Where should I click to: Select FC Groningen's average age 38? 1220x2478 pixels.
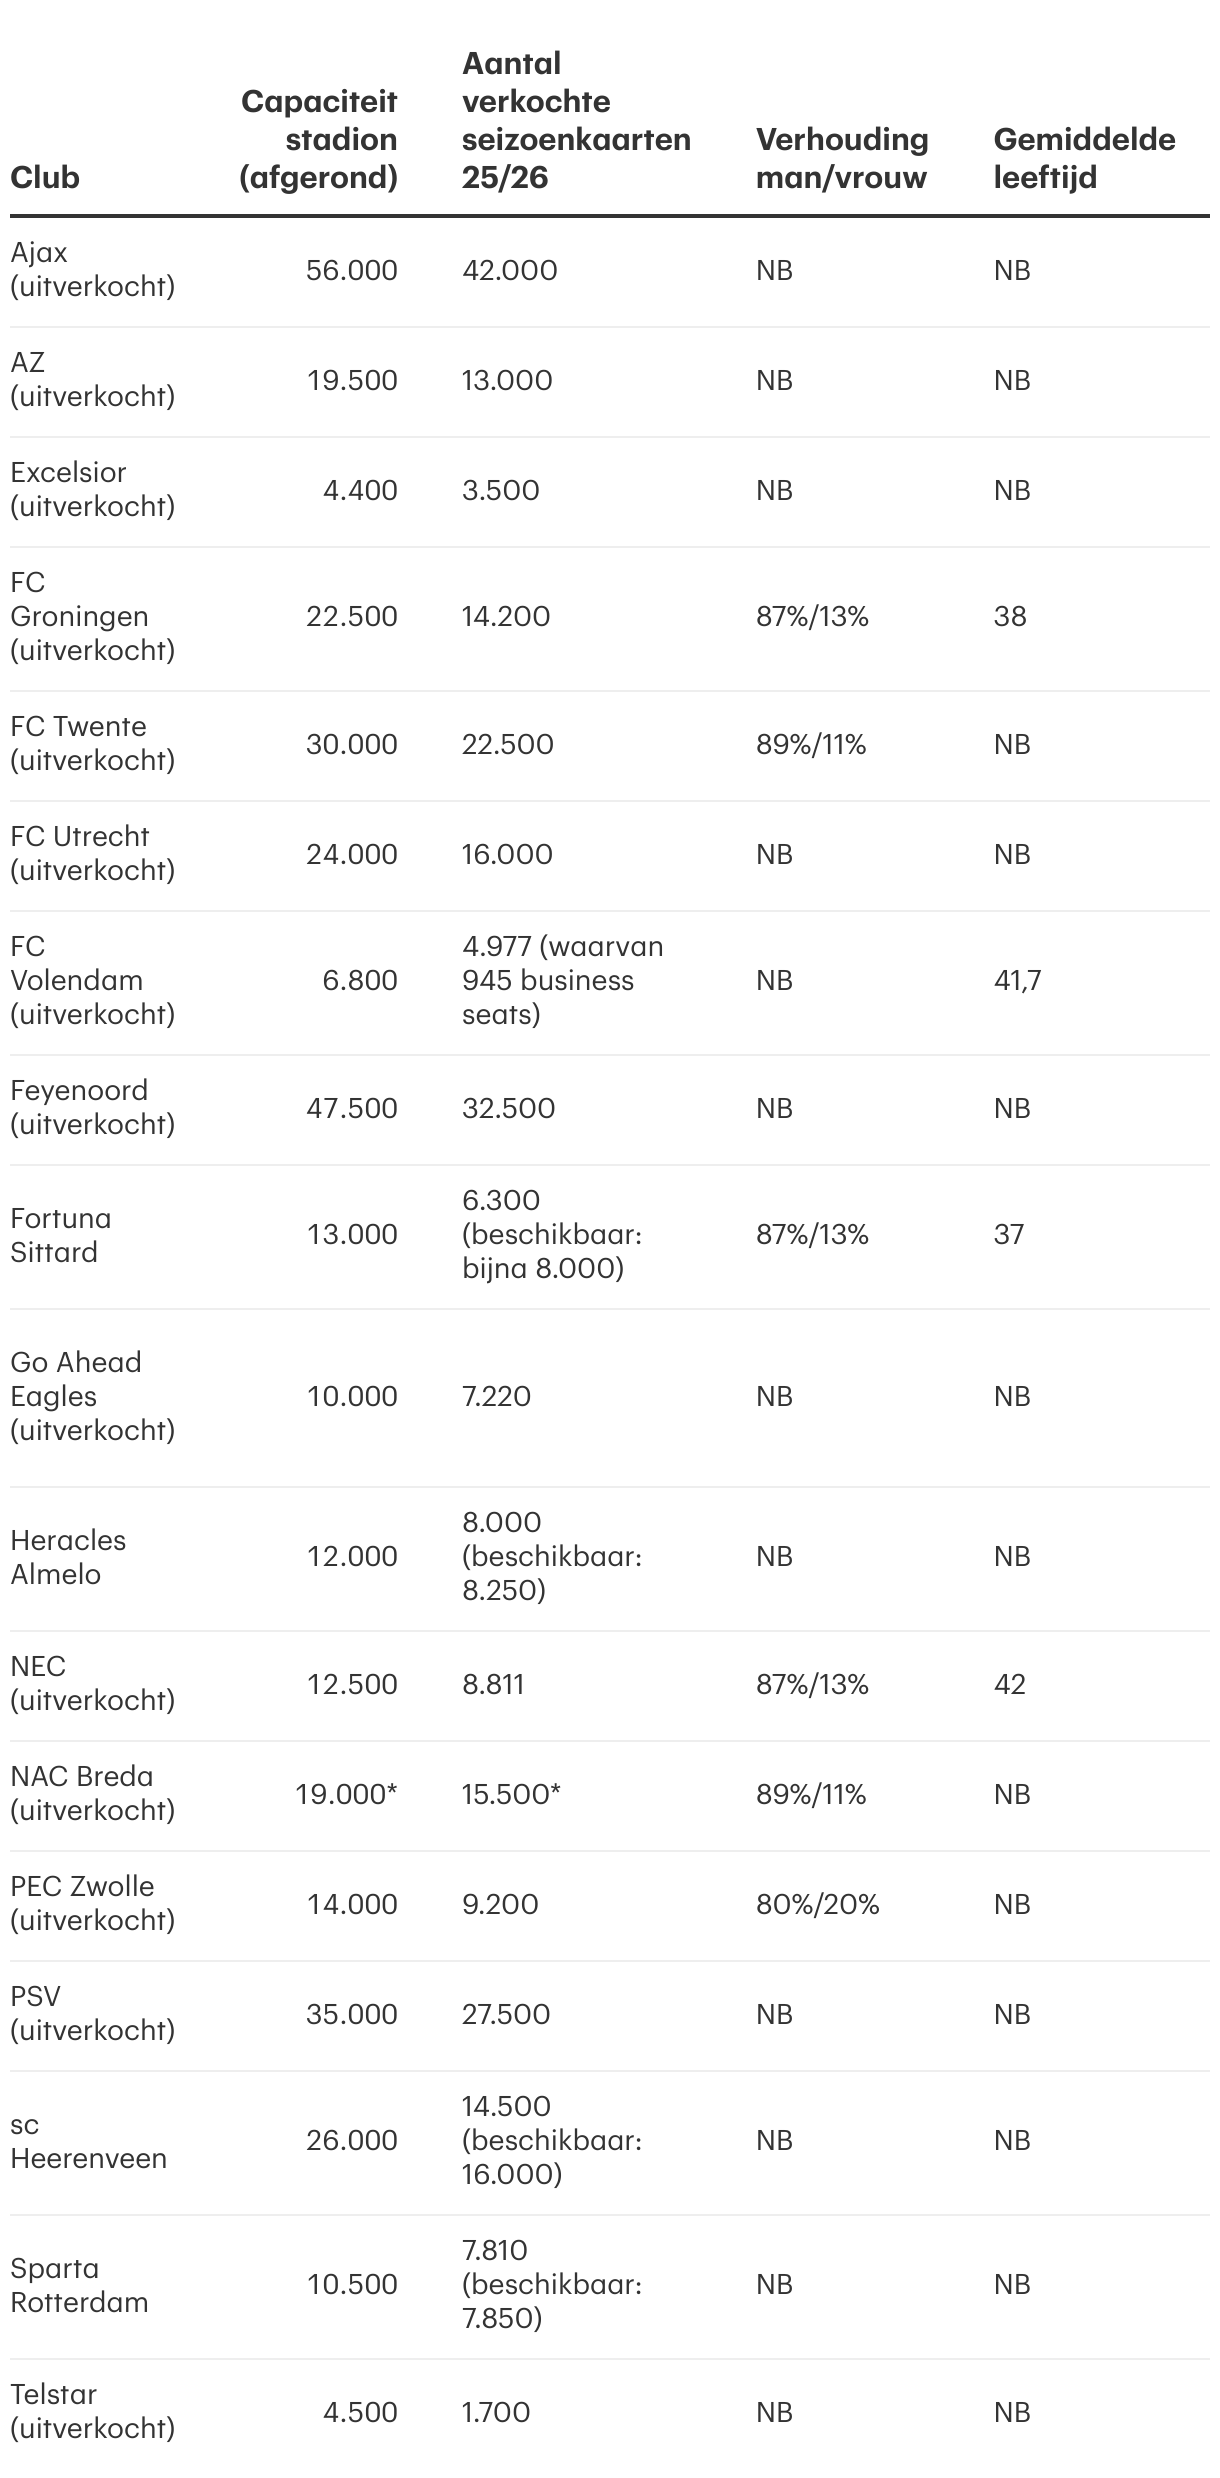point(1010,616)
